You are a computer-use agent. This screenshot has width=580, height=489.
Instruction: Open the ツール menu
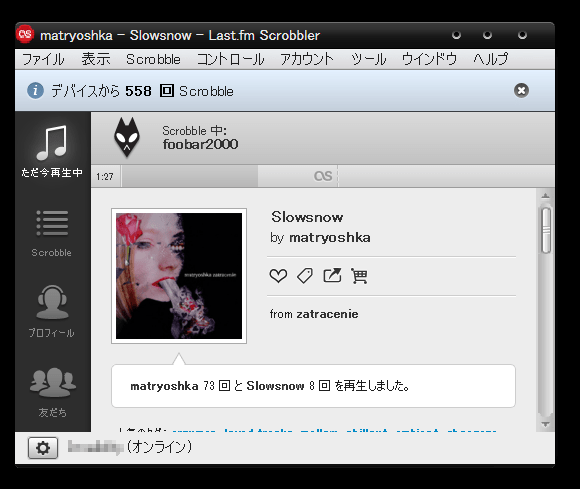(x=368, y=59)
